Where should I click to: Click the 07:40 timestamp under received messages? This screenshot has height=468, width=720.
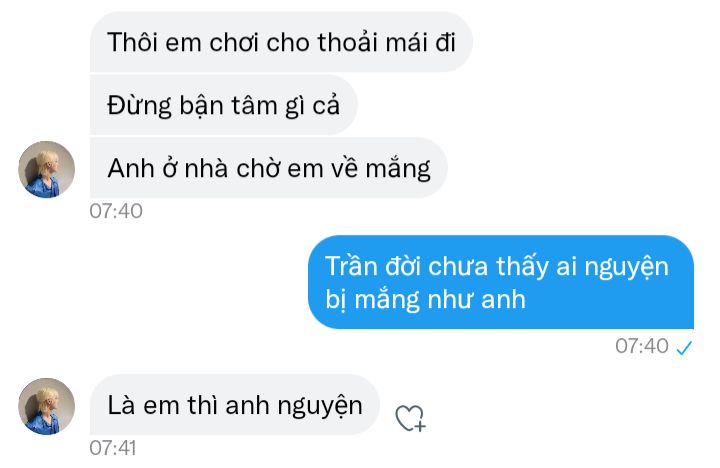[116, 211]
